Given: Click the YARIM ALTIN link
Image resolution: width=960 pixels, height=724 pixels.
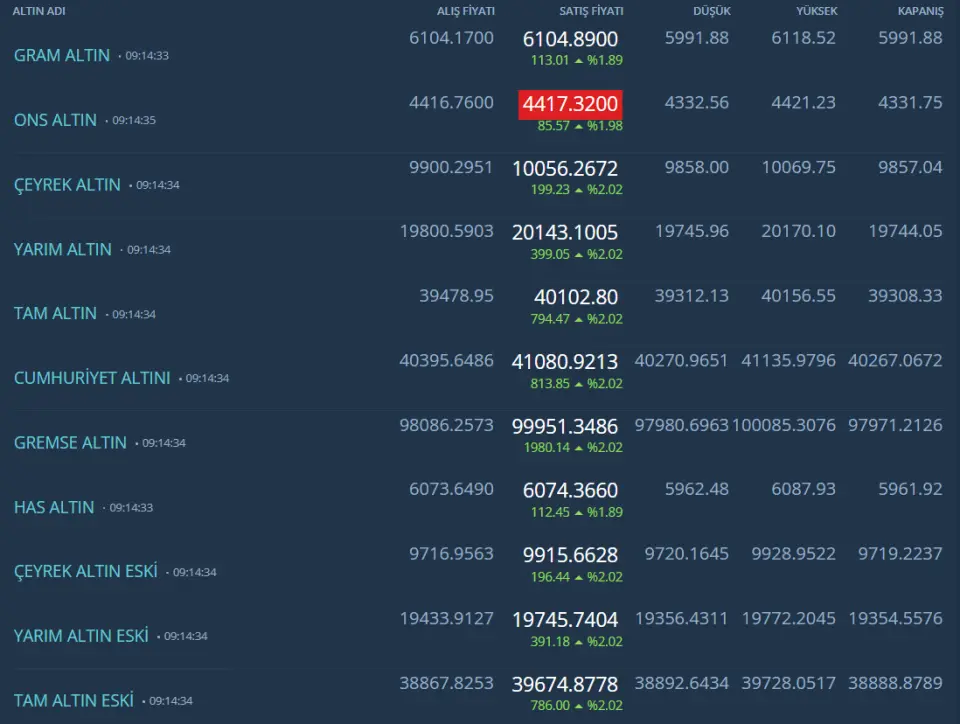Looking at the screenshot, I should (x=63, y=249).
